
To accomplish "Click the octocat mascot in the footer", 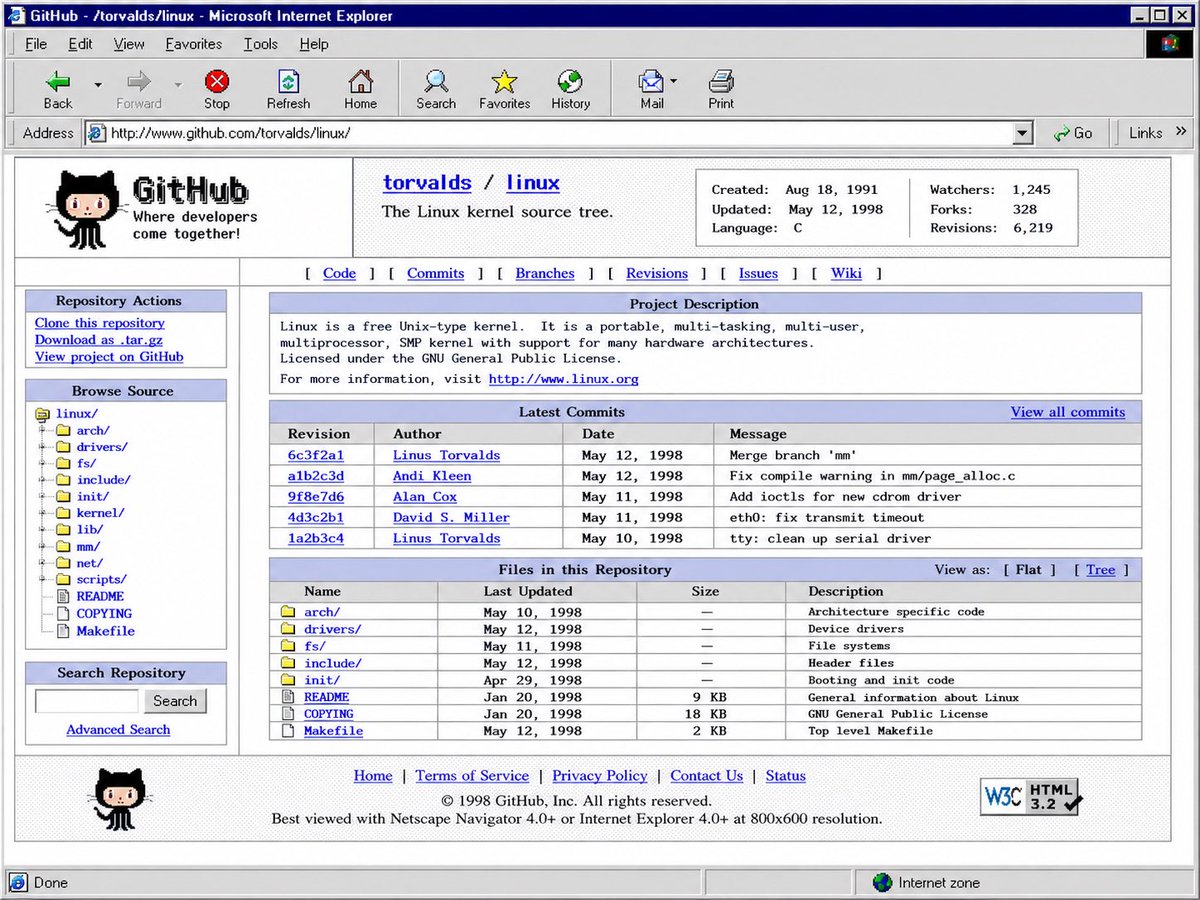I will 120,798.
